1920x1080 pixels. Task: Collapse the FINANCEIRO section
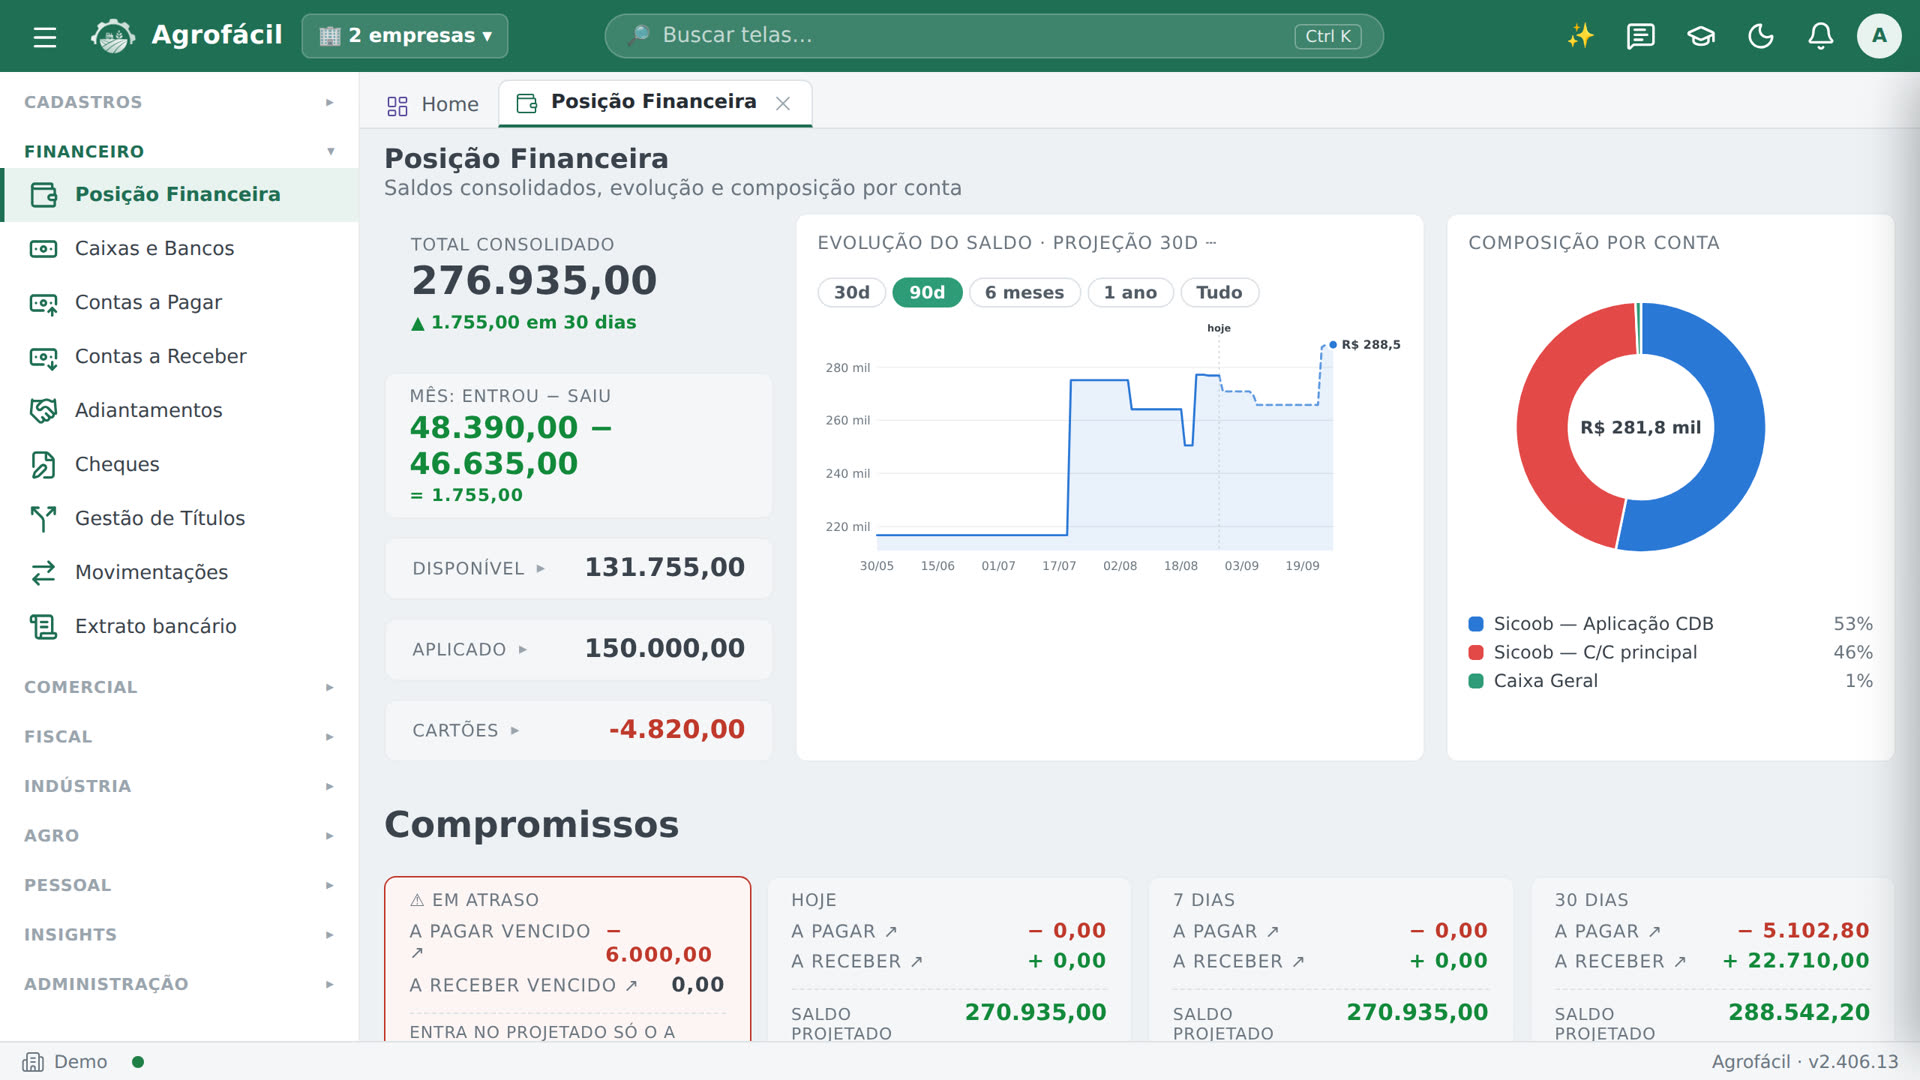tap(179, 151)
